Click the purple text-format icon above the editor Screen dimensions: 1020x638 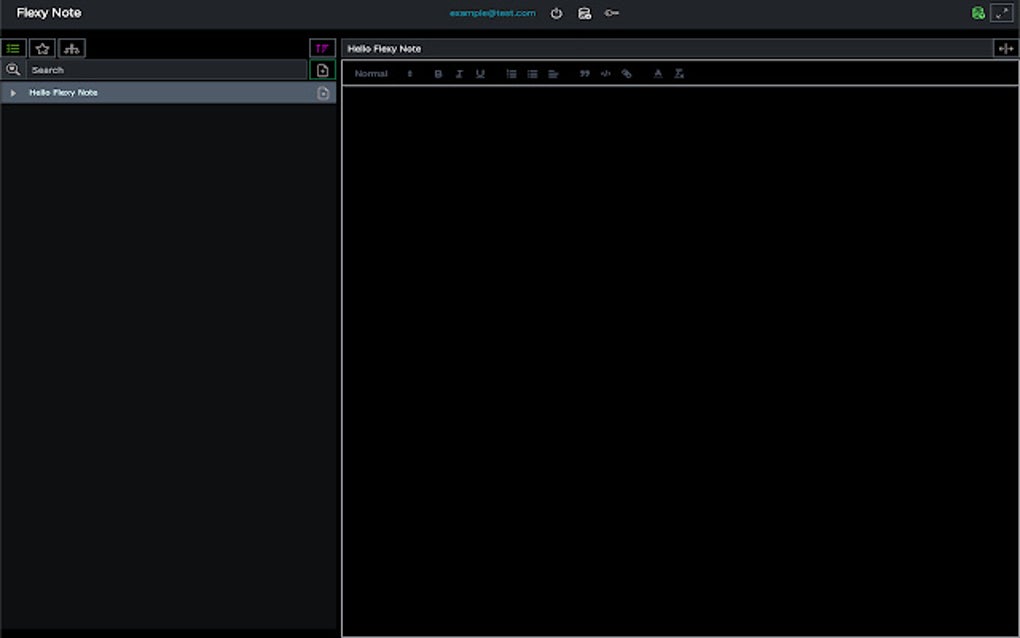[321, 47]
